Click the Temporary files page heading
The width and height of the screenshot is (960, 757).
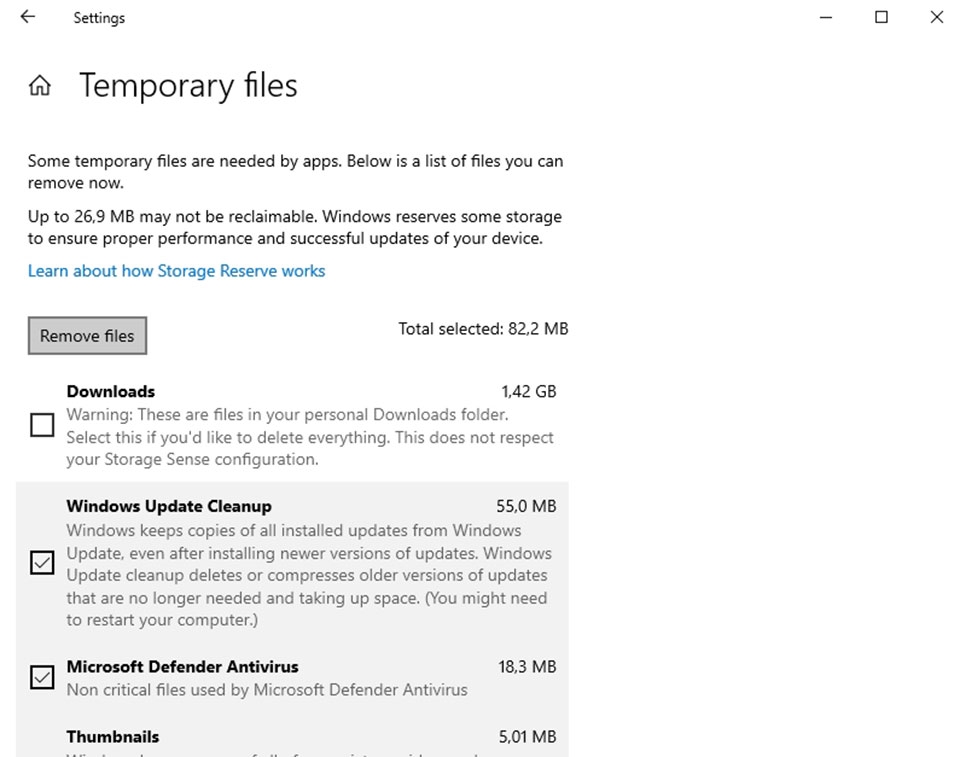(x=188, y=86)
